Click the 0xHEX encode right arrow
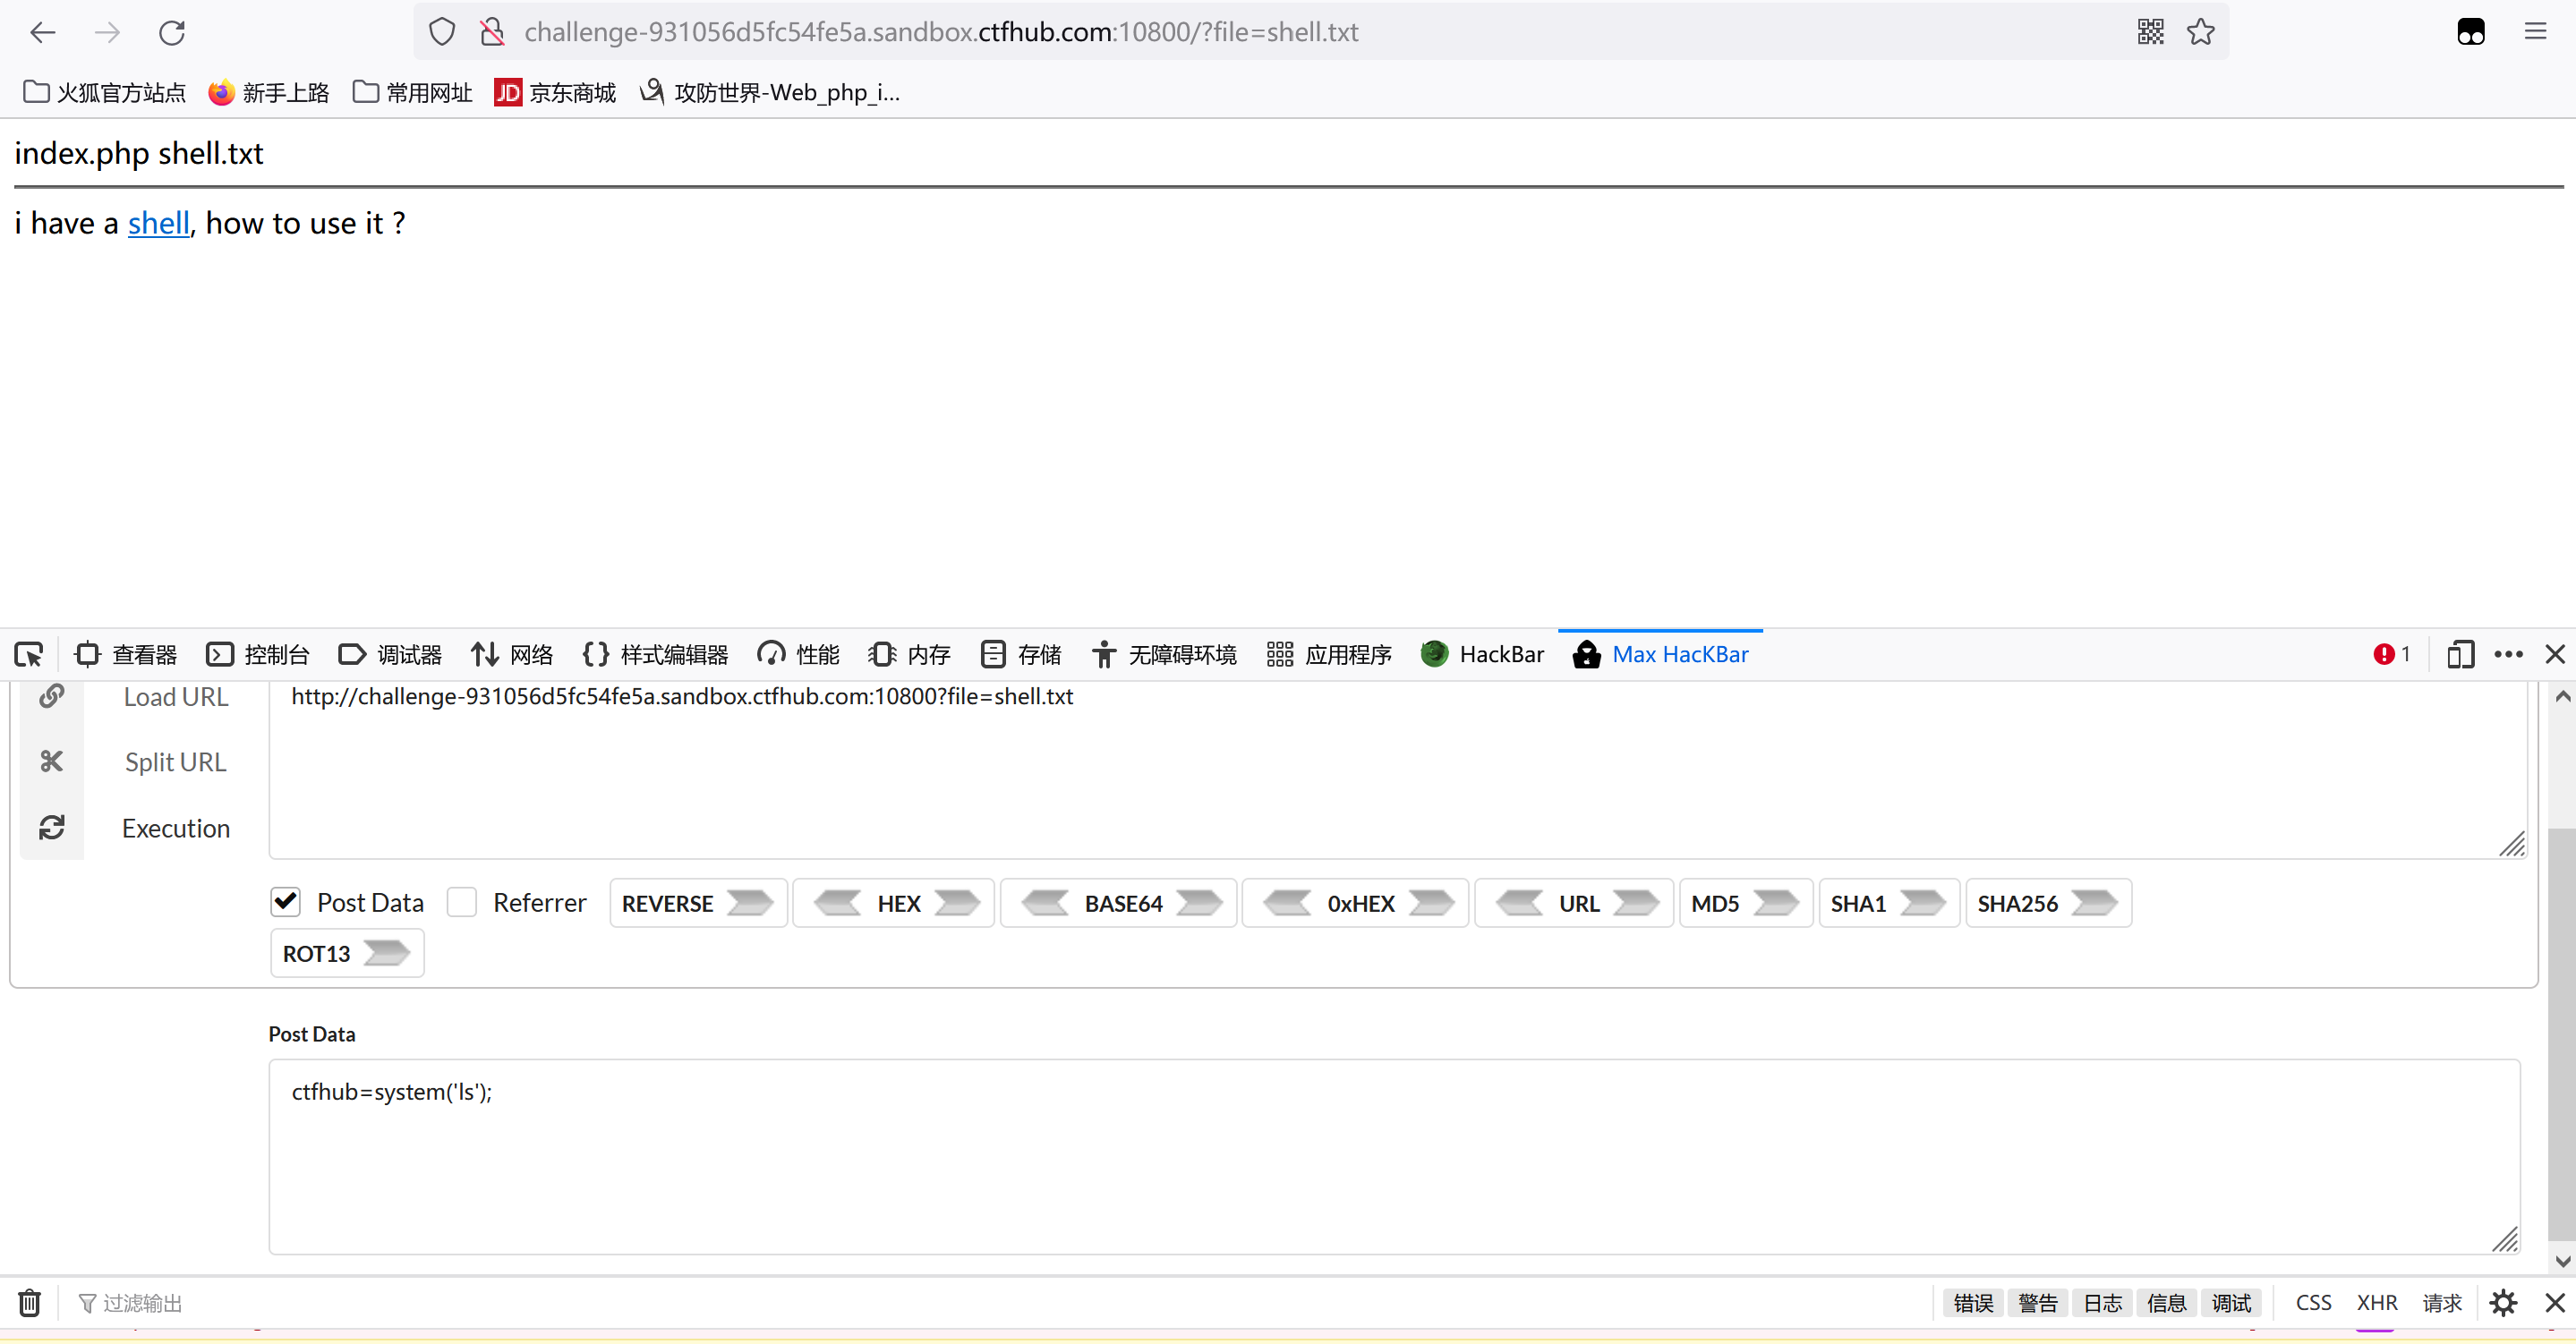2576x1344 pixels. [x=1432, y=903]
